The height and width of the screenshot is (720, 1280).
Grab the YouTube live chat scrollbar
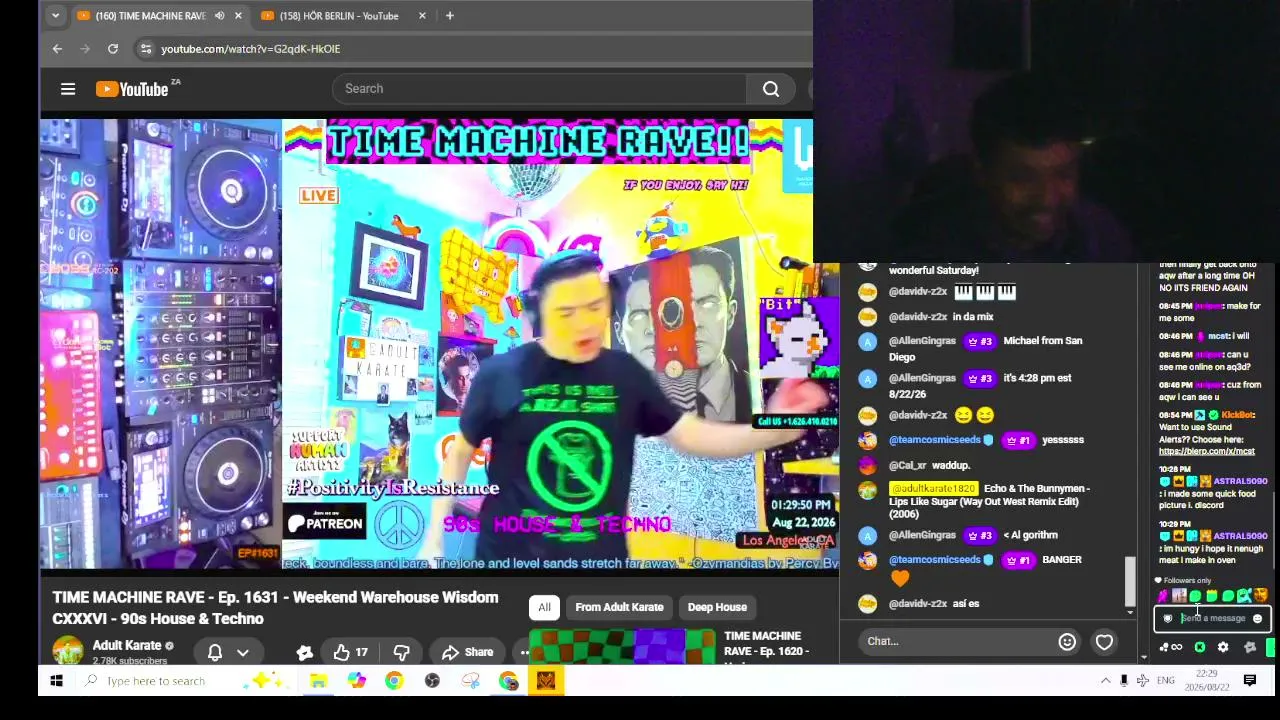click(x=1130, y=581)
